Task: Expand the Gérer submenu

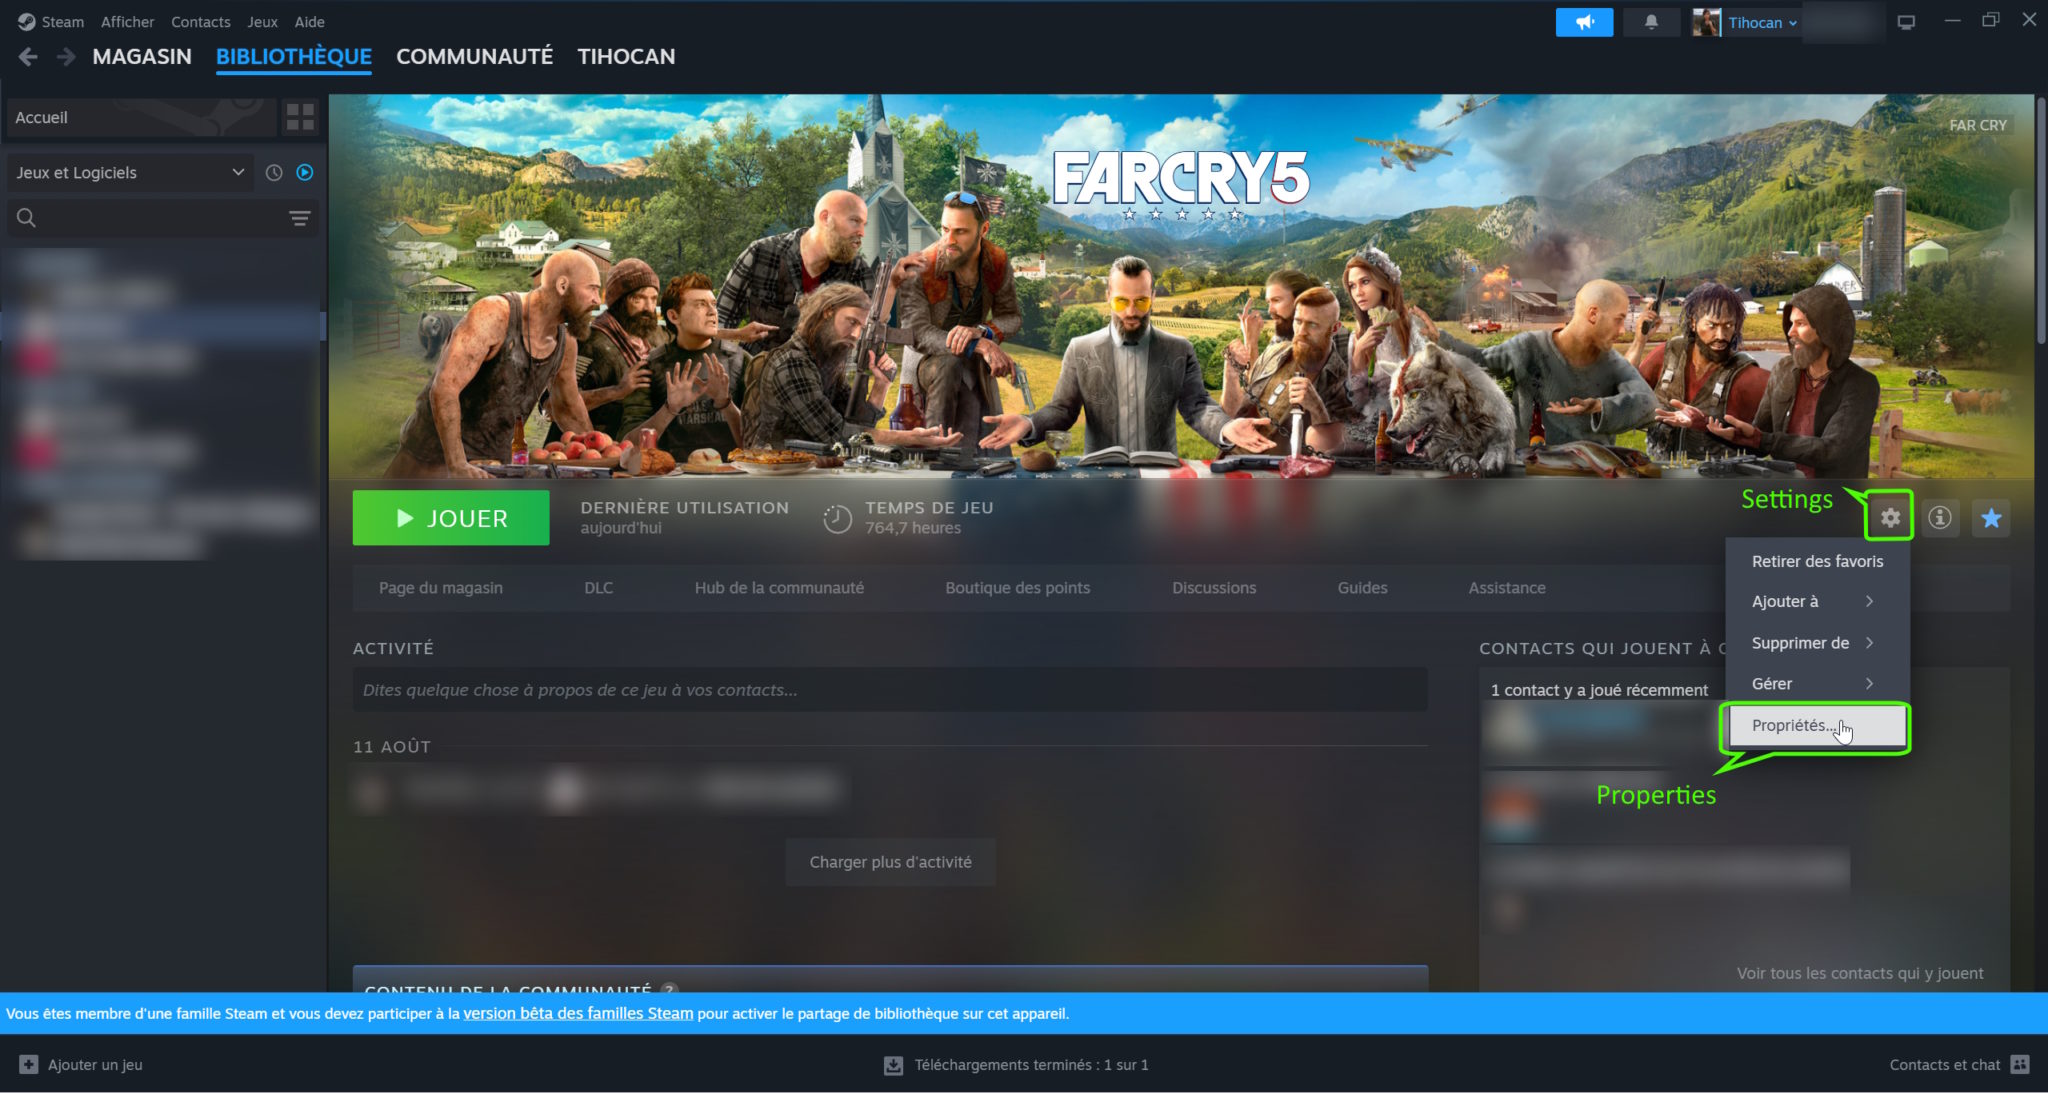Action: 1811,684
